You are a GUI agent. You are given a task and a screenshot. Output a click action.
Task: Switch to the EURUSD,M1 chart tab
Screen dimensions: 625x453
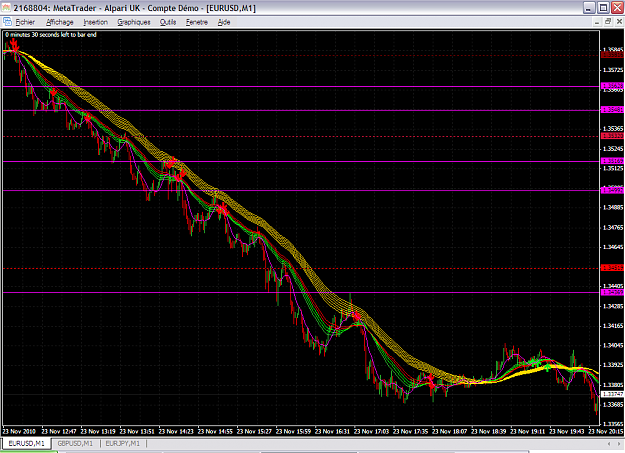[x=26, y=443]
